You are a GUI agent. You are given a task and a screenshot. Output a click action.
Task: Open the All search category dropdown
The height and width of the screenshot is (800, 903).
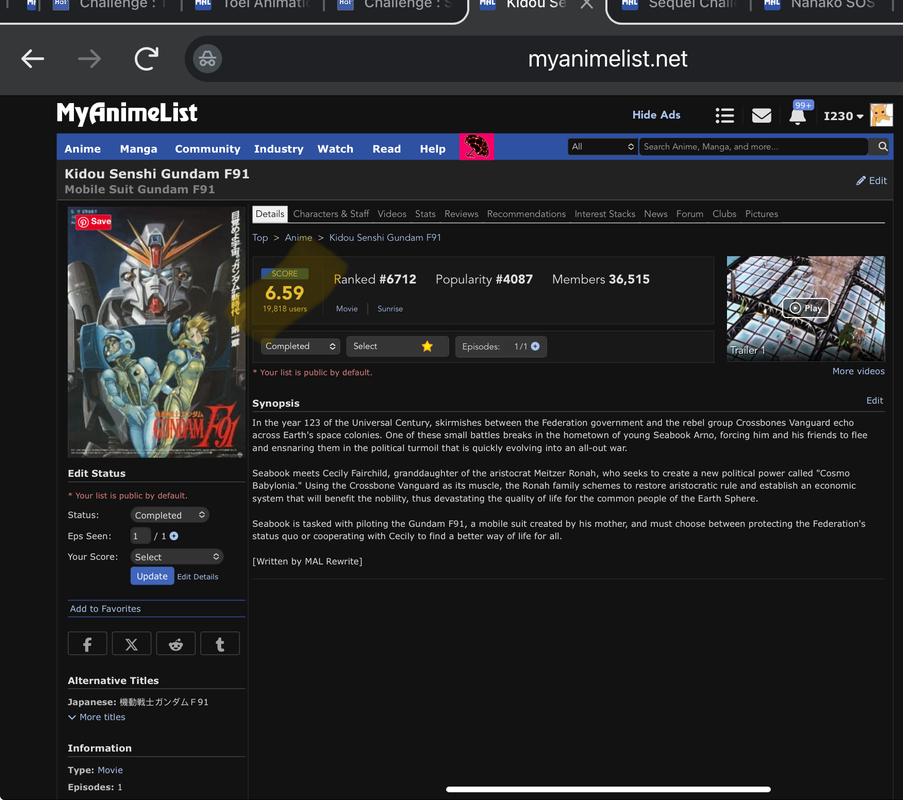tap(602, 147)
